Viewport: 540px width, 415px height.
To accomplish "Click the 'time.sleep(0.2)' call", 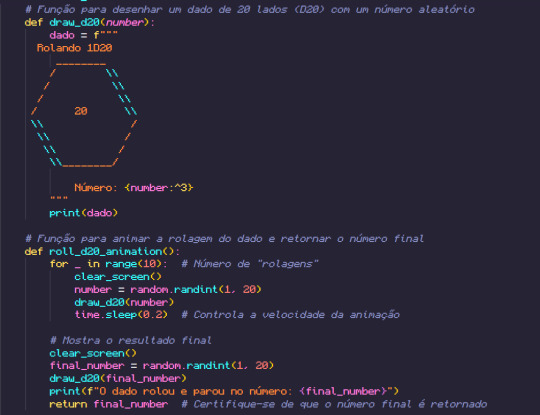I will pos(121,315).
